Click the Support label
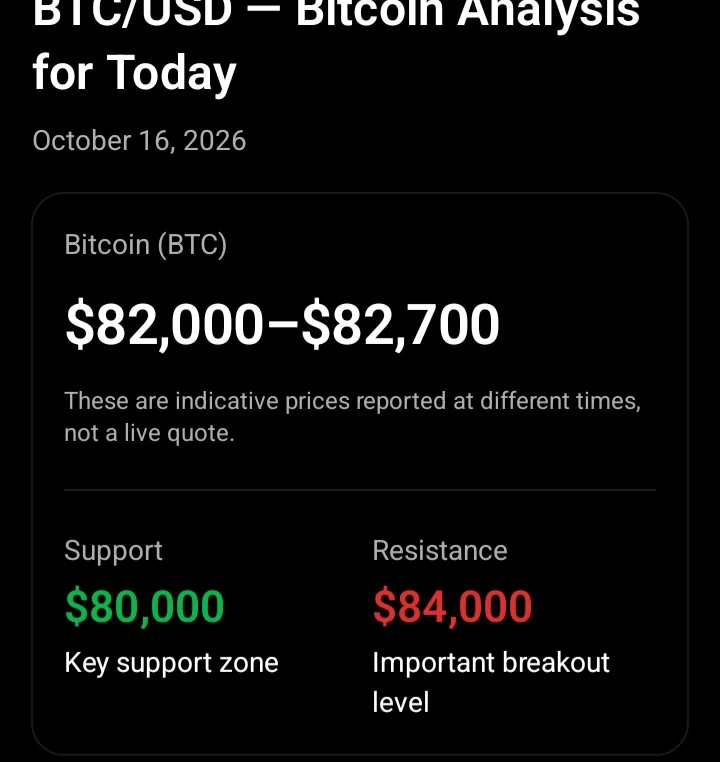The height and width of the screenshot is (762, 720). [113, 551]
